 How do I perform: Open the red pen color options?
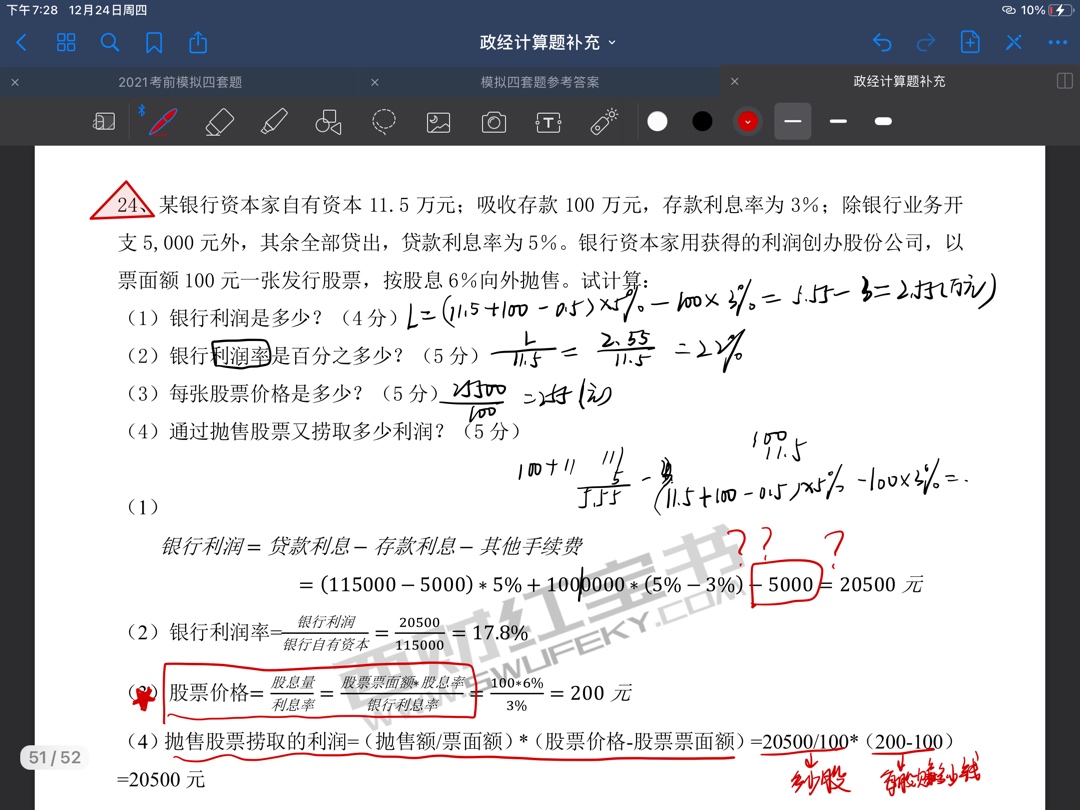747,122
